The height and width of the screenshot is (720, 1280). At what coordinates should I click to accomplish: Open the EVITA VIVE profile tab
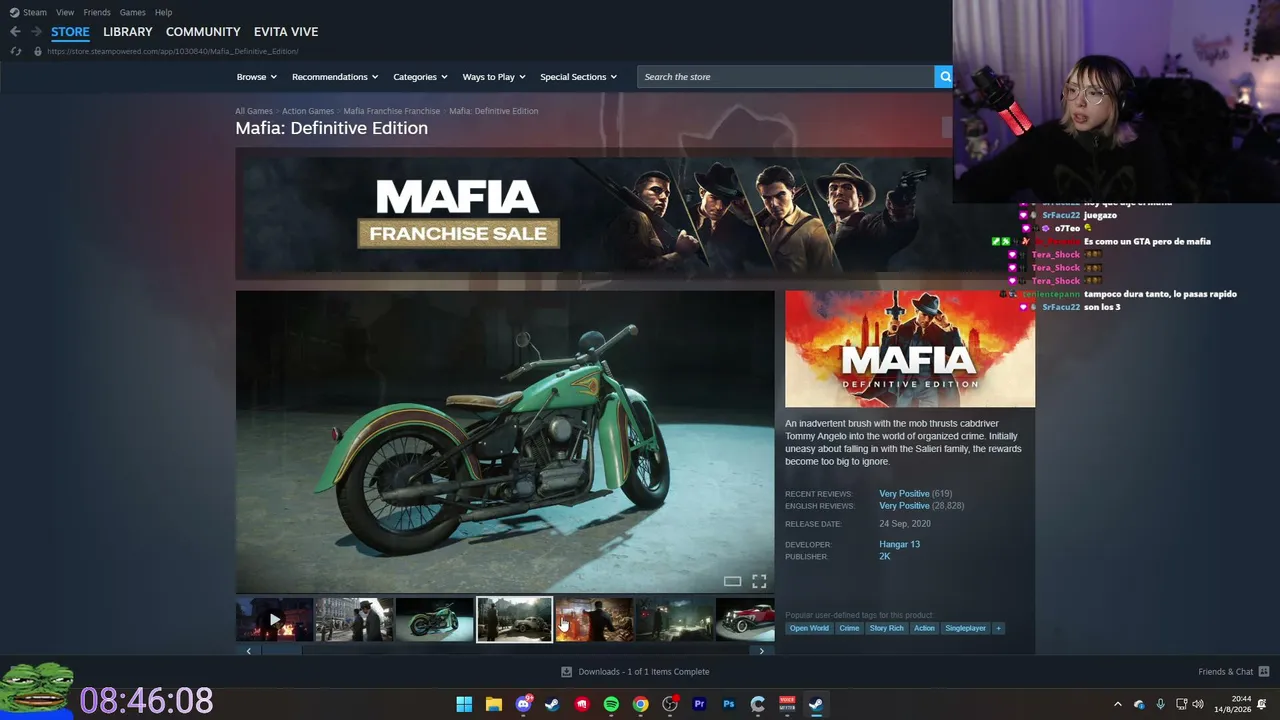click(x=286, y=32)
